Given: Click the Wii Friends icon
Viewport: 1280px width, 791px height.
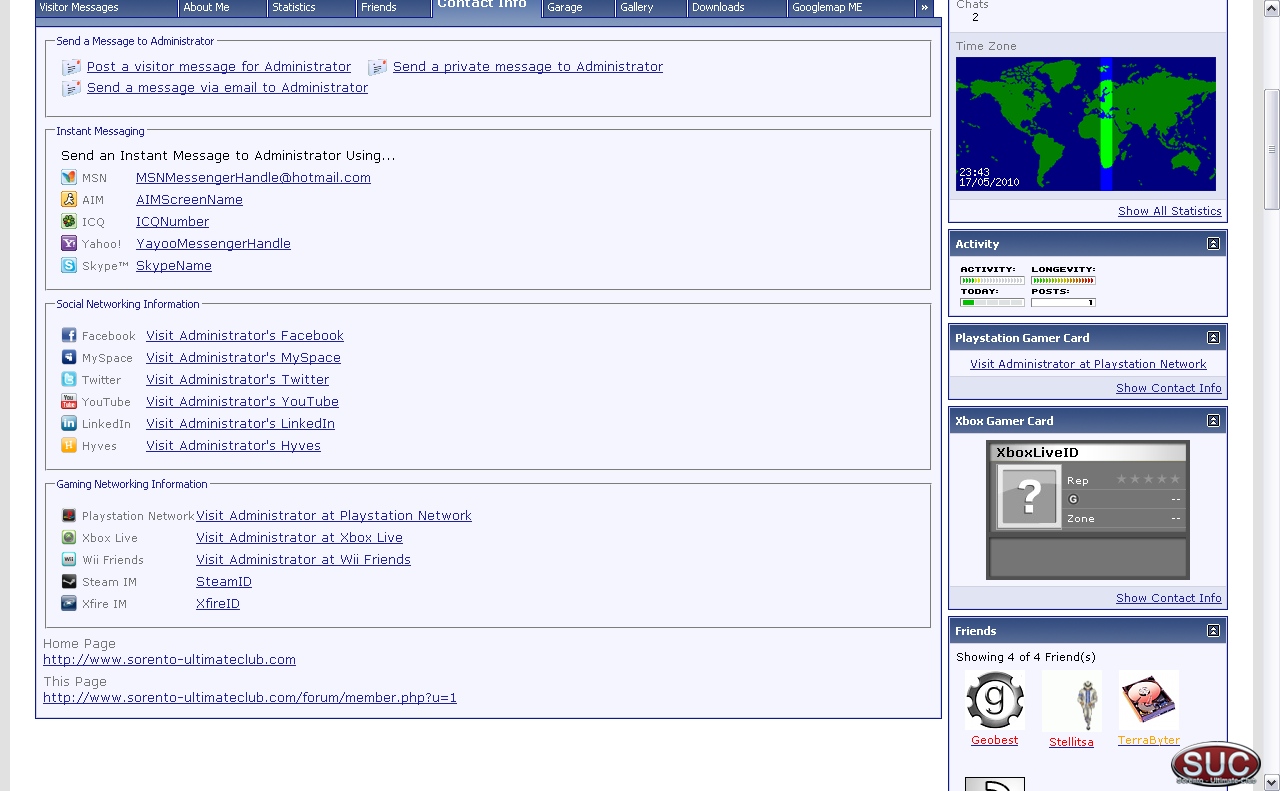Looking at the screenshot, I should tap(69, 559).
